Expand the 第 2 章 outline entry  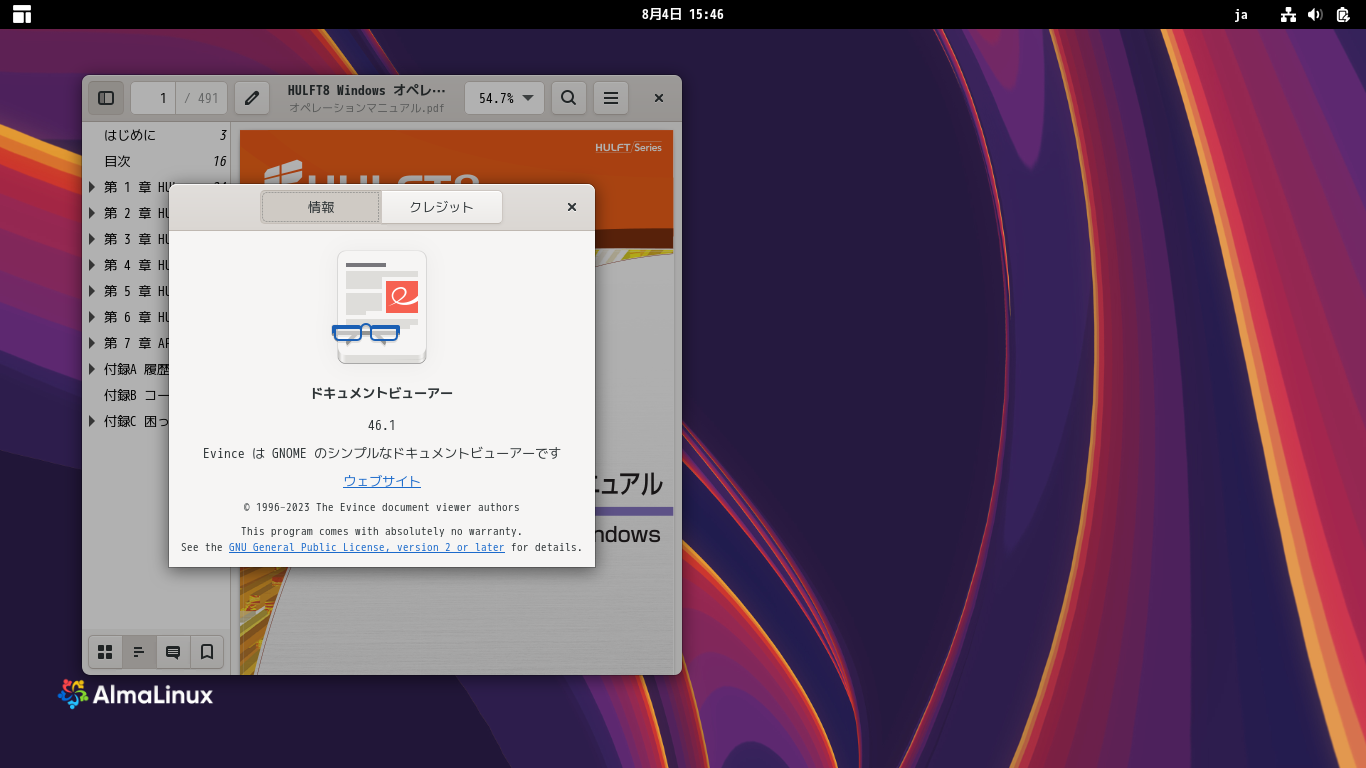click(93, 213)
